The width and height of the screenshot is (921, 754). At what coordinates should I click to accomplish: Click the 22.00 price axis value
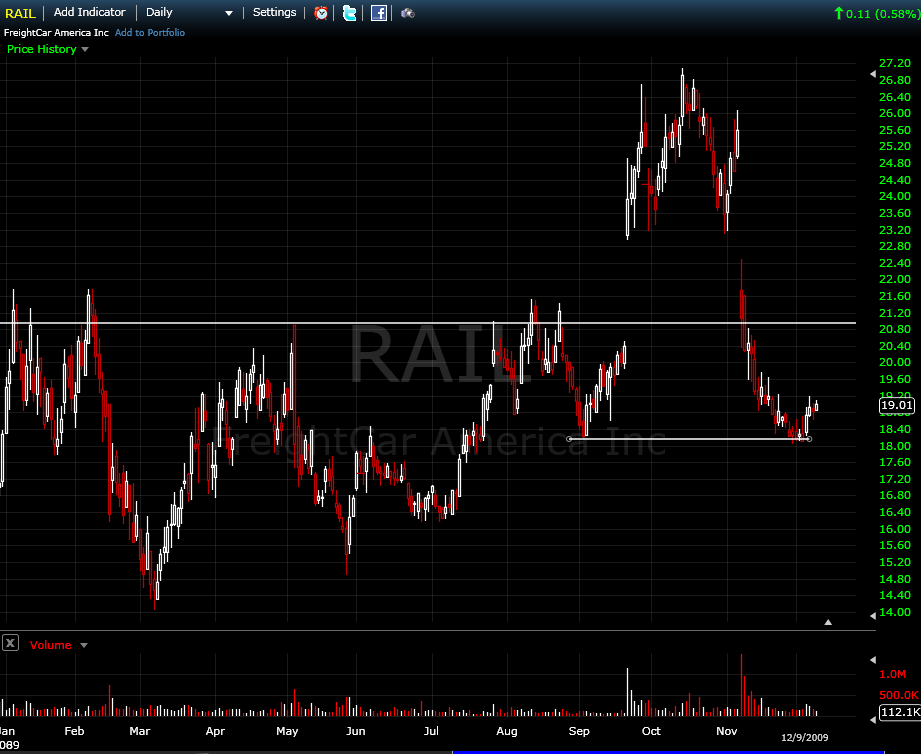coord(895,279)
